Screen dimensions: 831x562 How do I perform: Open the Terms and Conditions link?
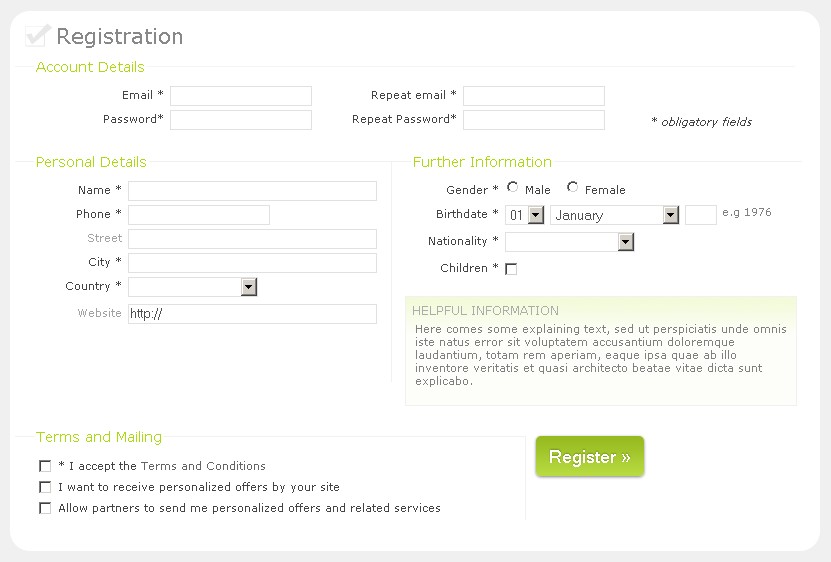pyautogui.click(x=203, y=466)
